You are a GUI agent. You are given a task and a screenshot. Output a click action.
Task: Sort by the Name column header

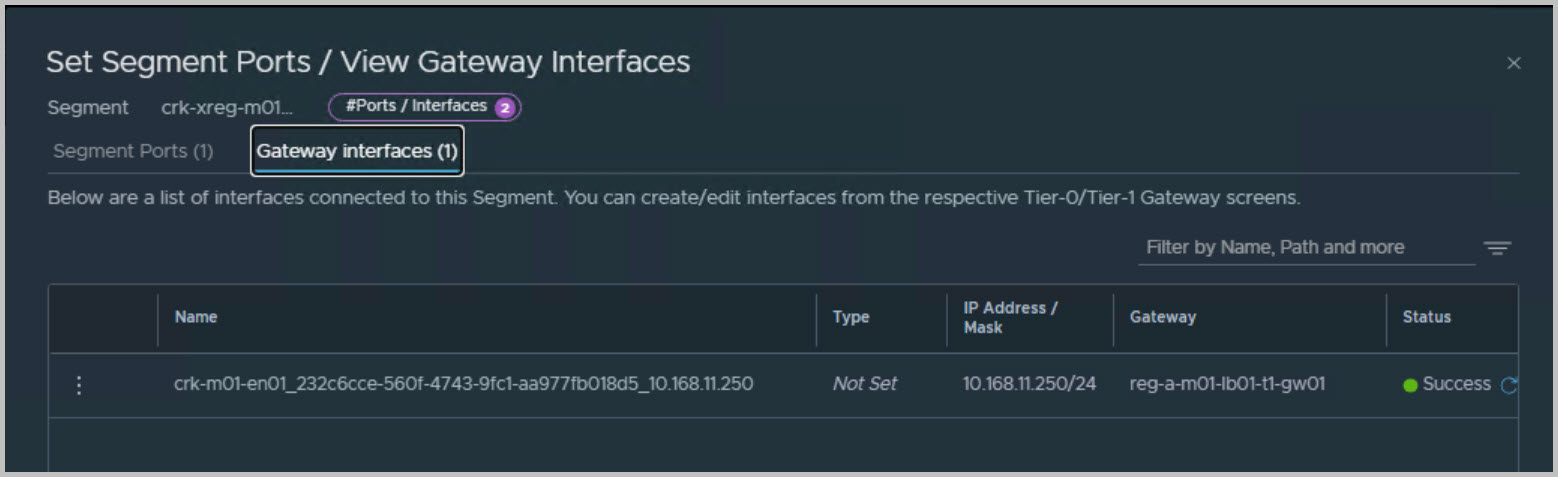[196, 317]
